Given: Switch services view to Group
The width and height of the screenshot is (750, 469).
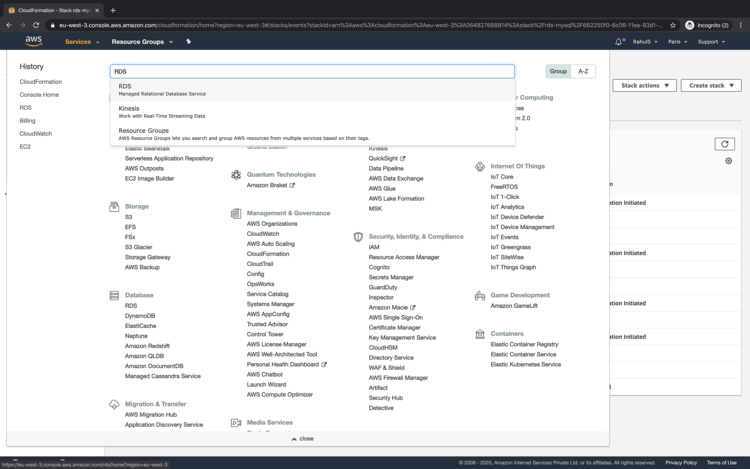Looking at the screenshot, I should pyautogui.click(x=558, y=71).
